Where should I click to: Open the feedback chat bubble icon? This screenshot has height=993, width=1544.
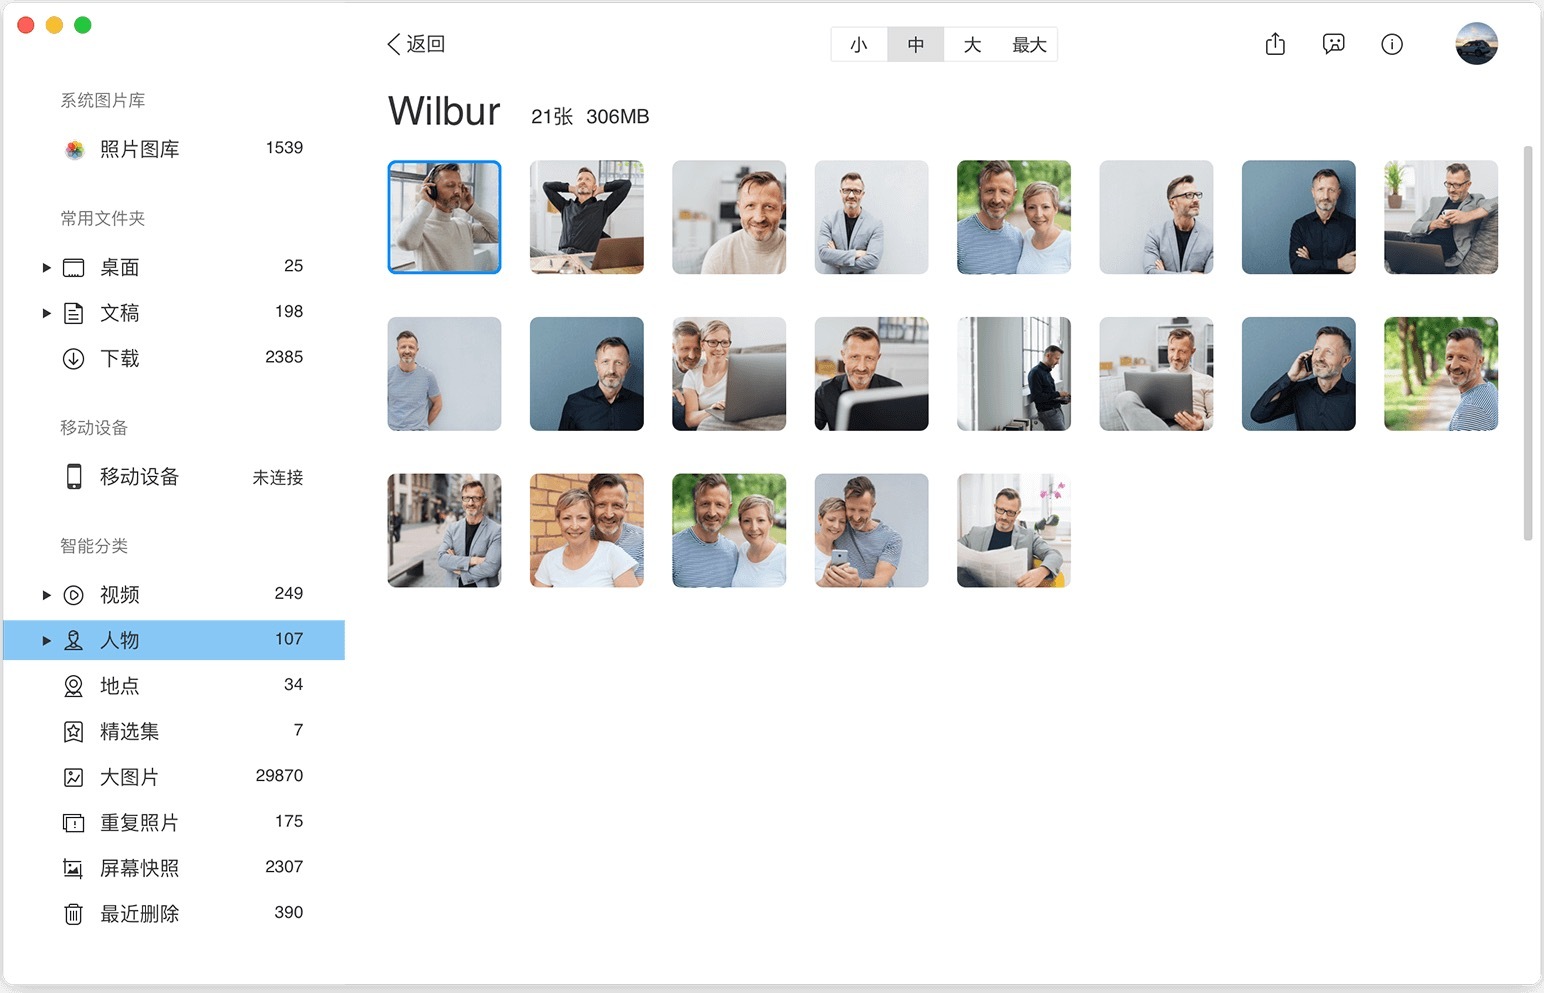[1333, 44]
